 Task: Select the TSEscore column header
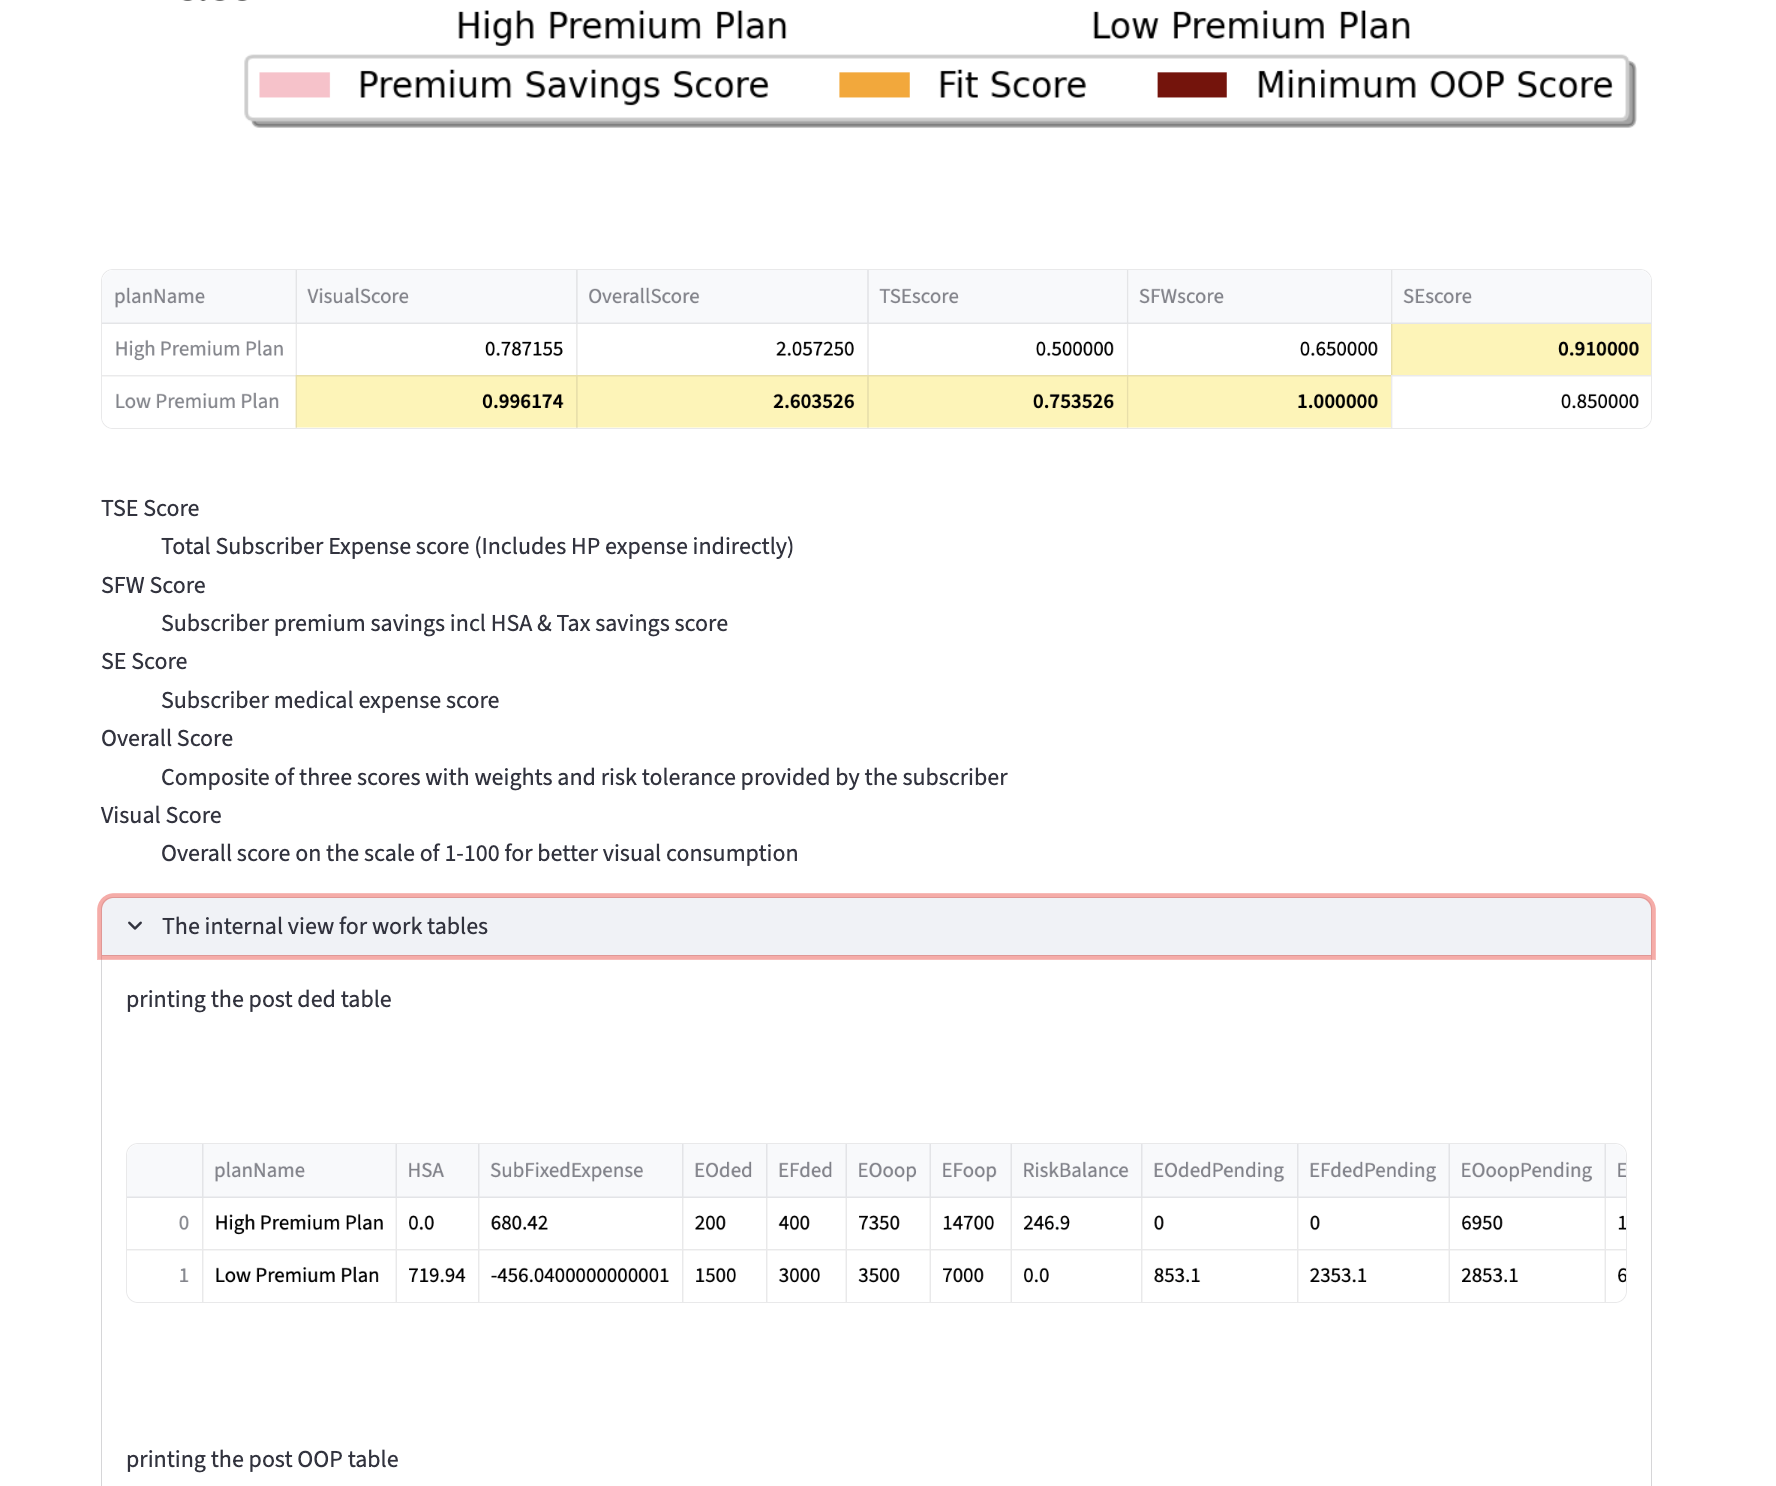918,296
